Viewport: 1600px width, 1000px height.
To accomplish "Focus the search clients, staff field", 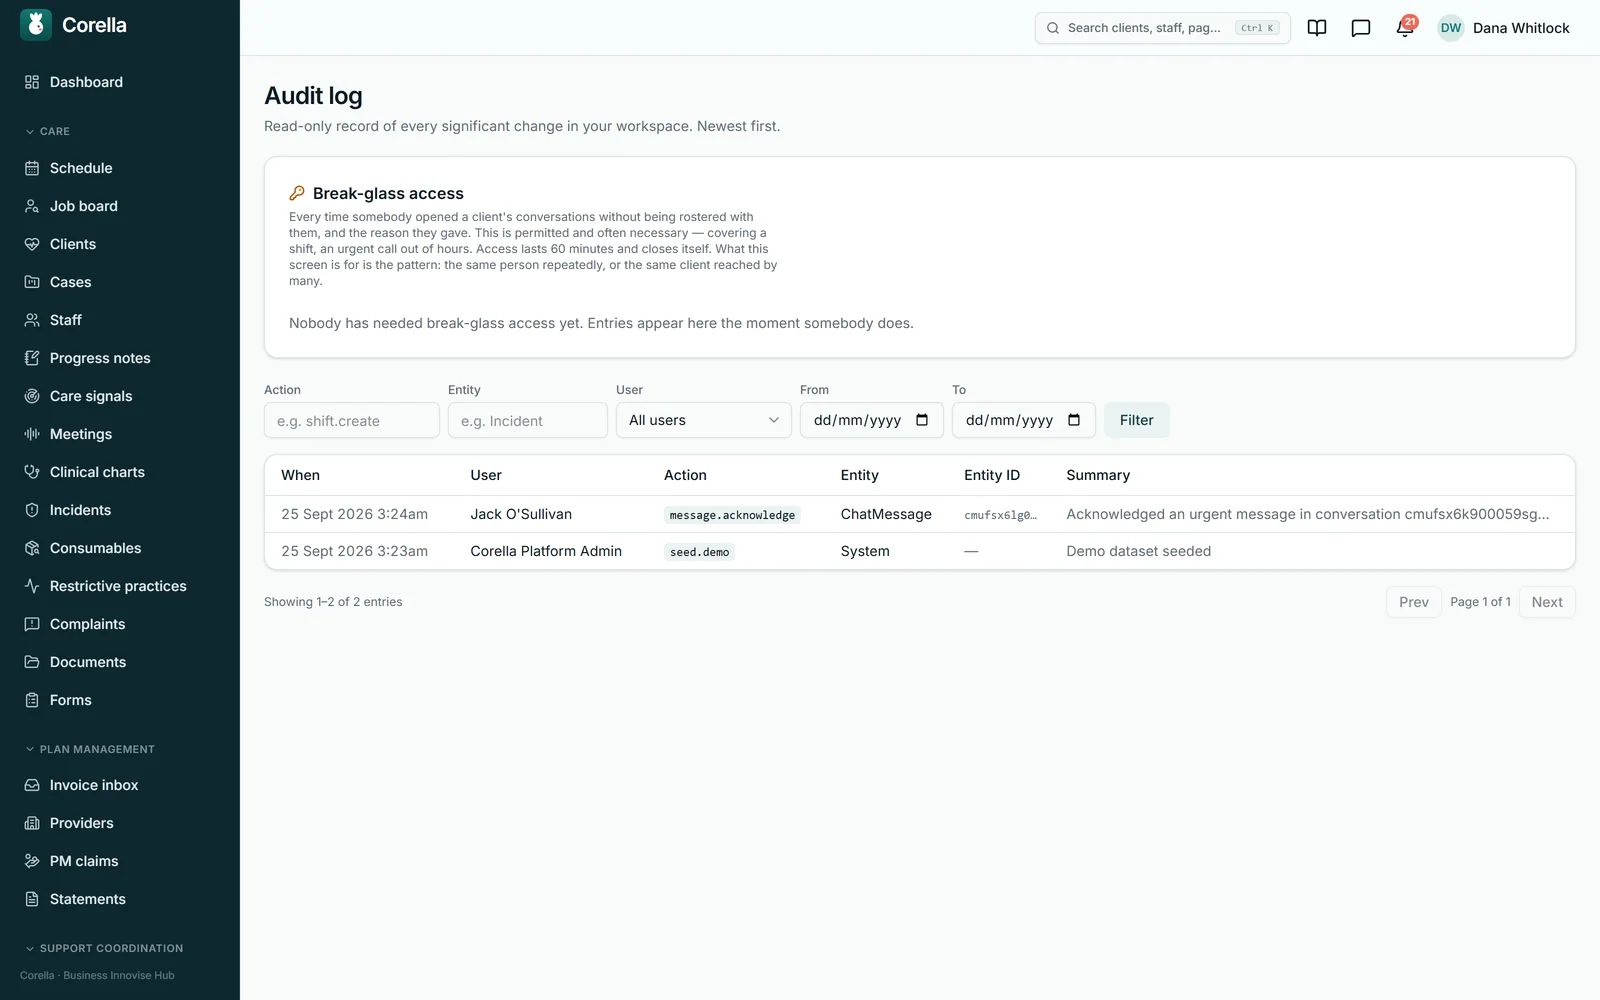I will tap(1163, 28).
